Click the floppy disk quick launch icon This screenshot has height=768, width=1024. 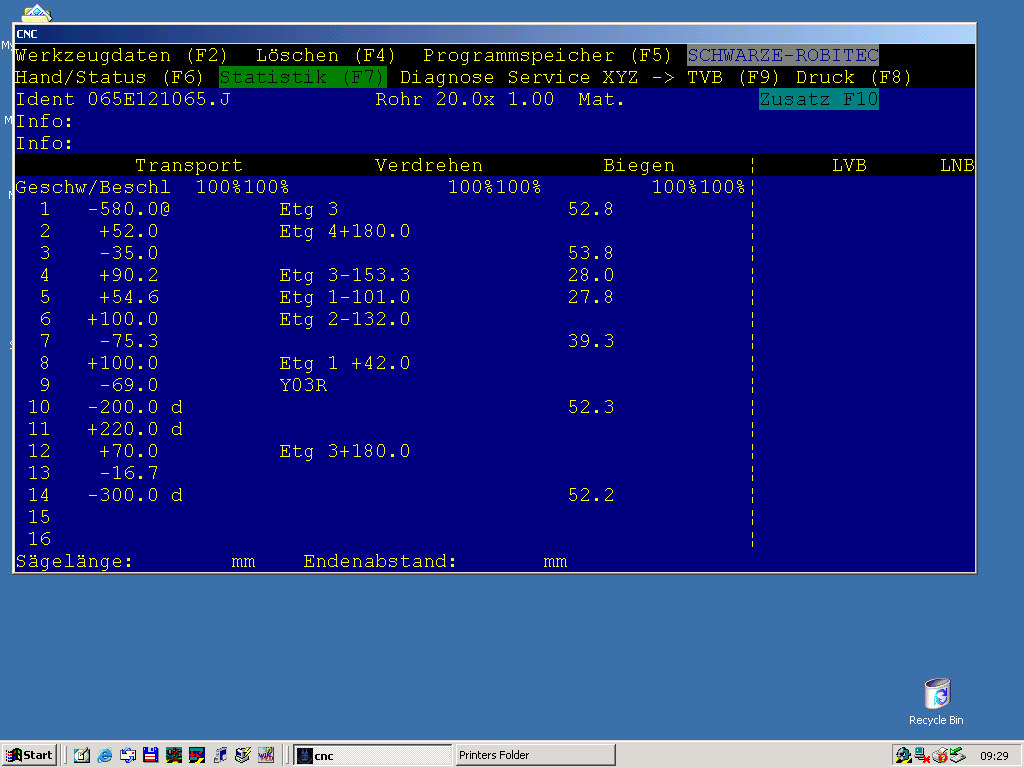(151, 756)
